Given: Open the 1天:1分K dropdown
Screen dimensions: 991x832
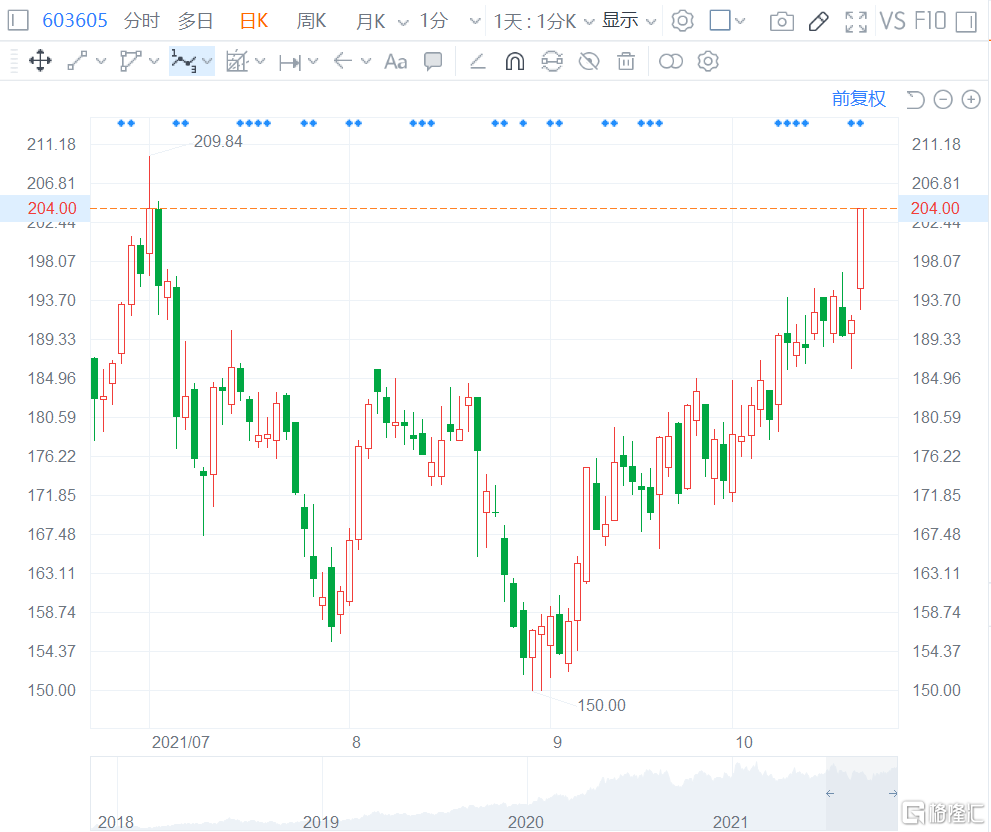Looking at the screenshot, I should 544,21.
